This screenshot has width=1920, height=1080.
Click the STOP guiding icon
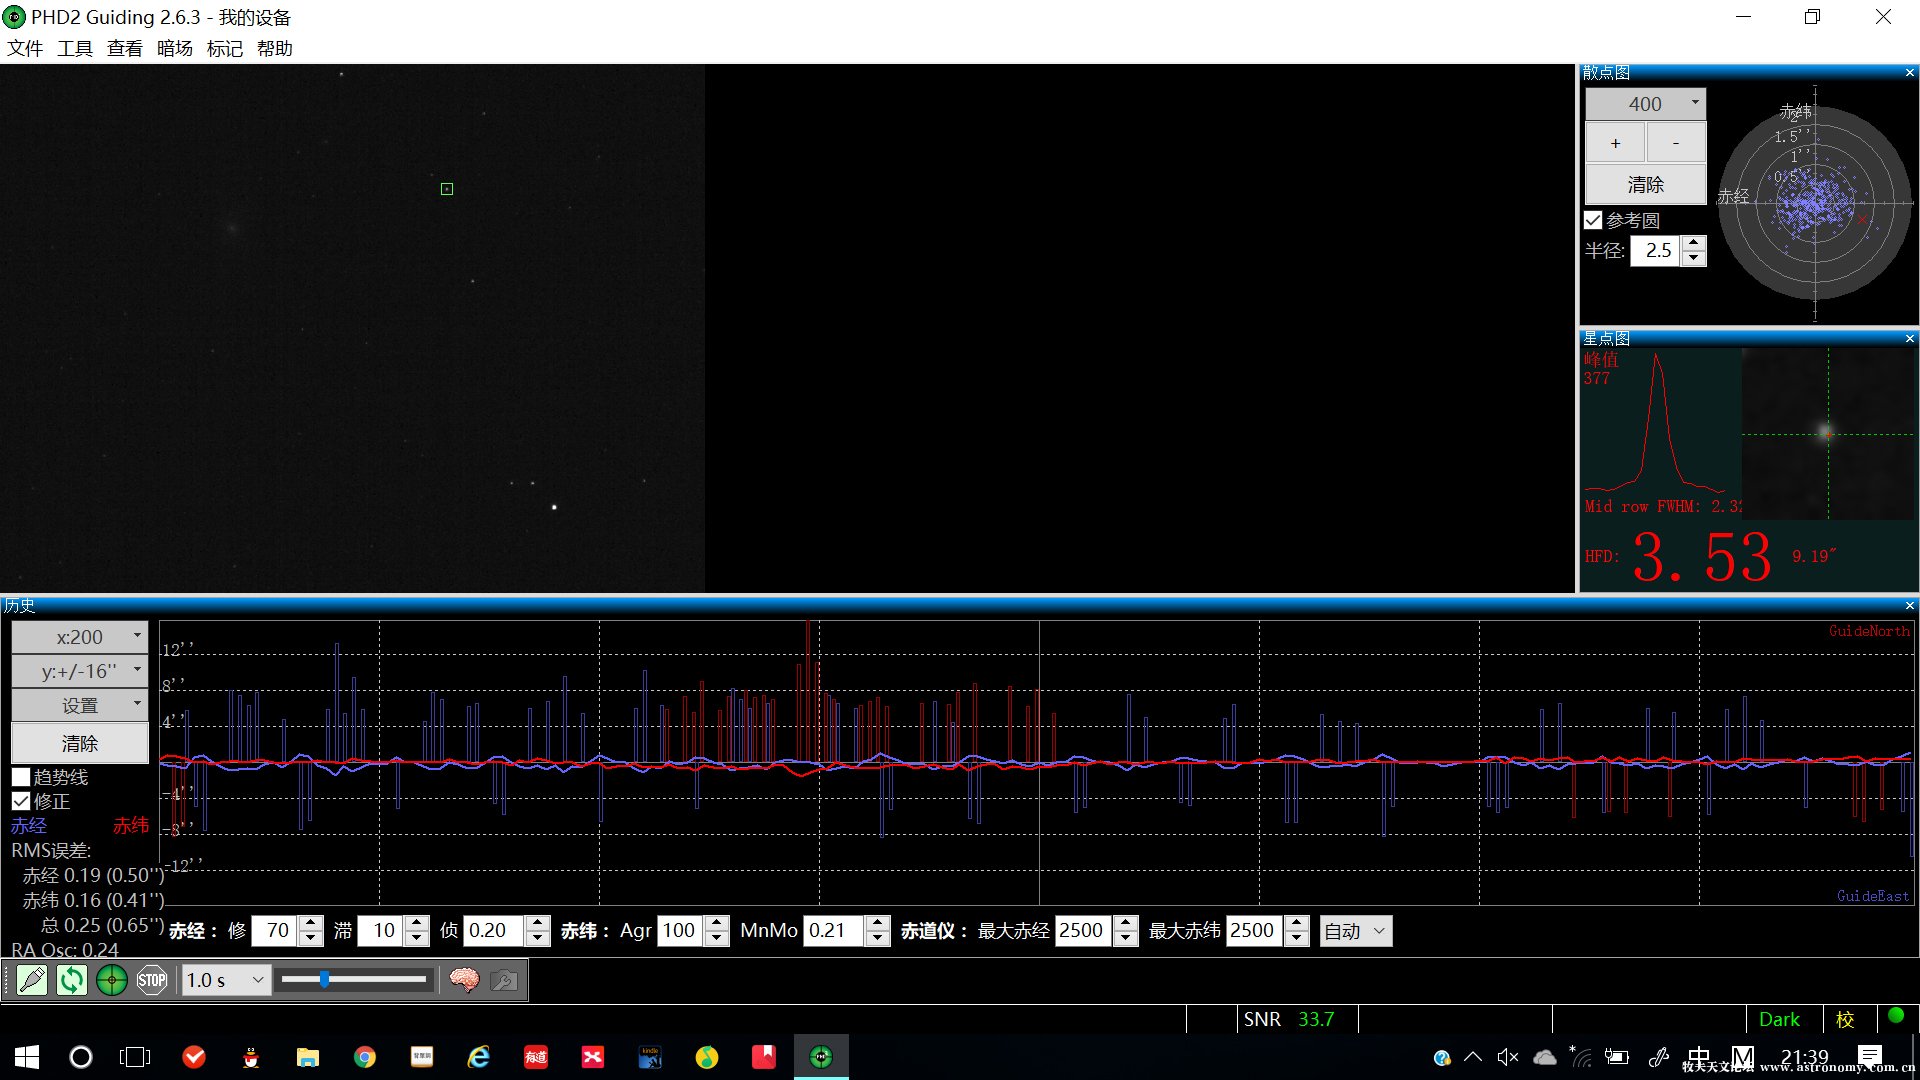tap(152, 980)
